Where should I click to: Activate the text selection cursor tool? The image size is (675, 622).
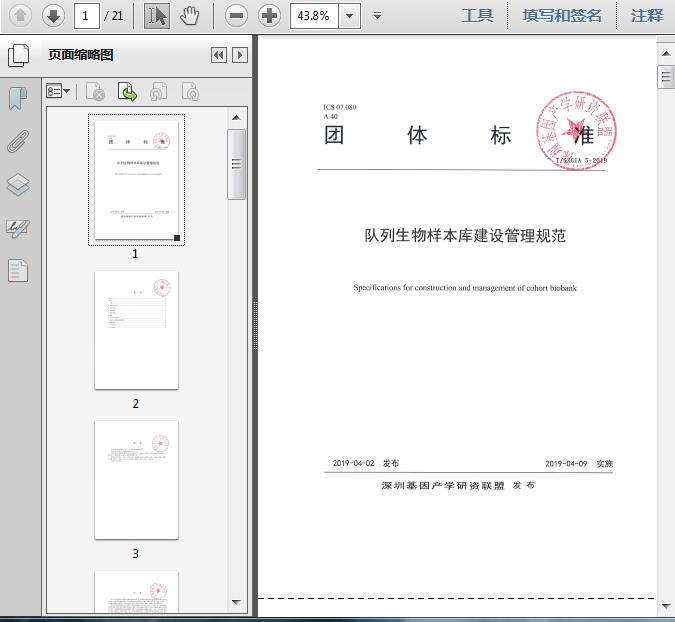(157, 16)
